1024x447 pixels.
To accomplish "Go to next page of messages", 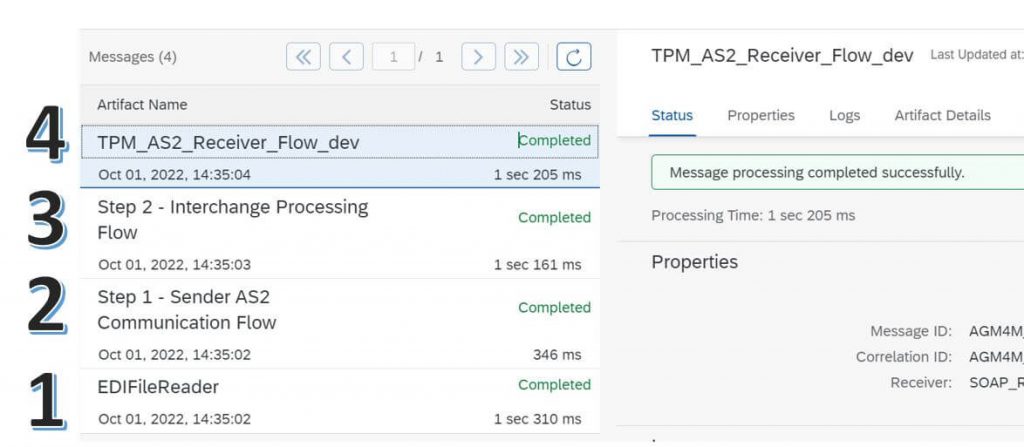I will pyautogui.click(x=478, y=57).
